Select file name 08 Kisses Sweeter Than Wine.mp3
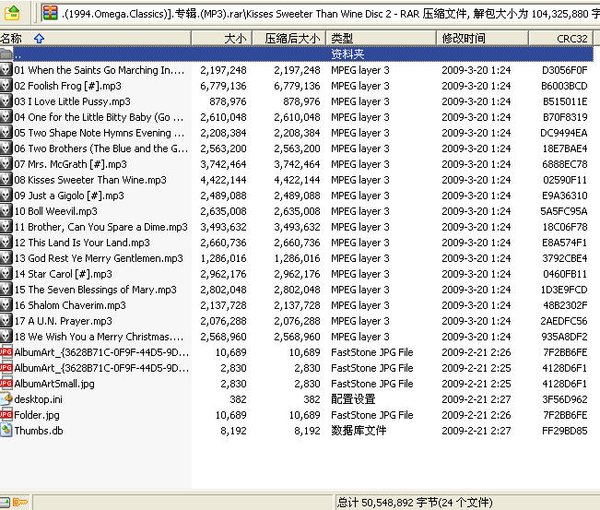The image size is (600, 510). [90, 180]
